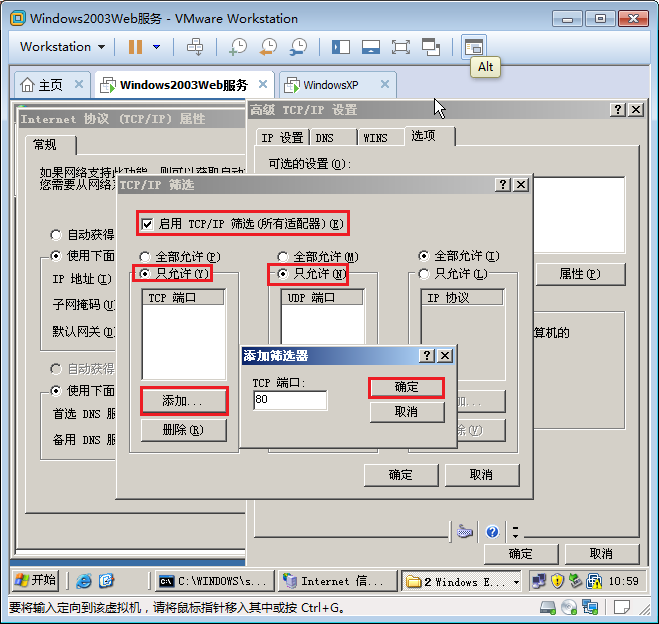Switch to C:\WINDOWS\s... command prompt taskbar item
Viewport: 659px width, 624px height.
[x=214, y=581]
